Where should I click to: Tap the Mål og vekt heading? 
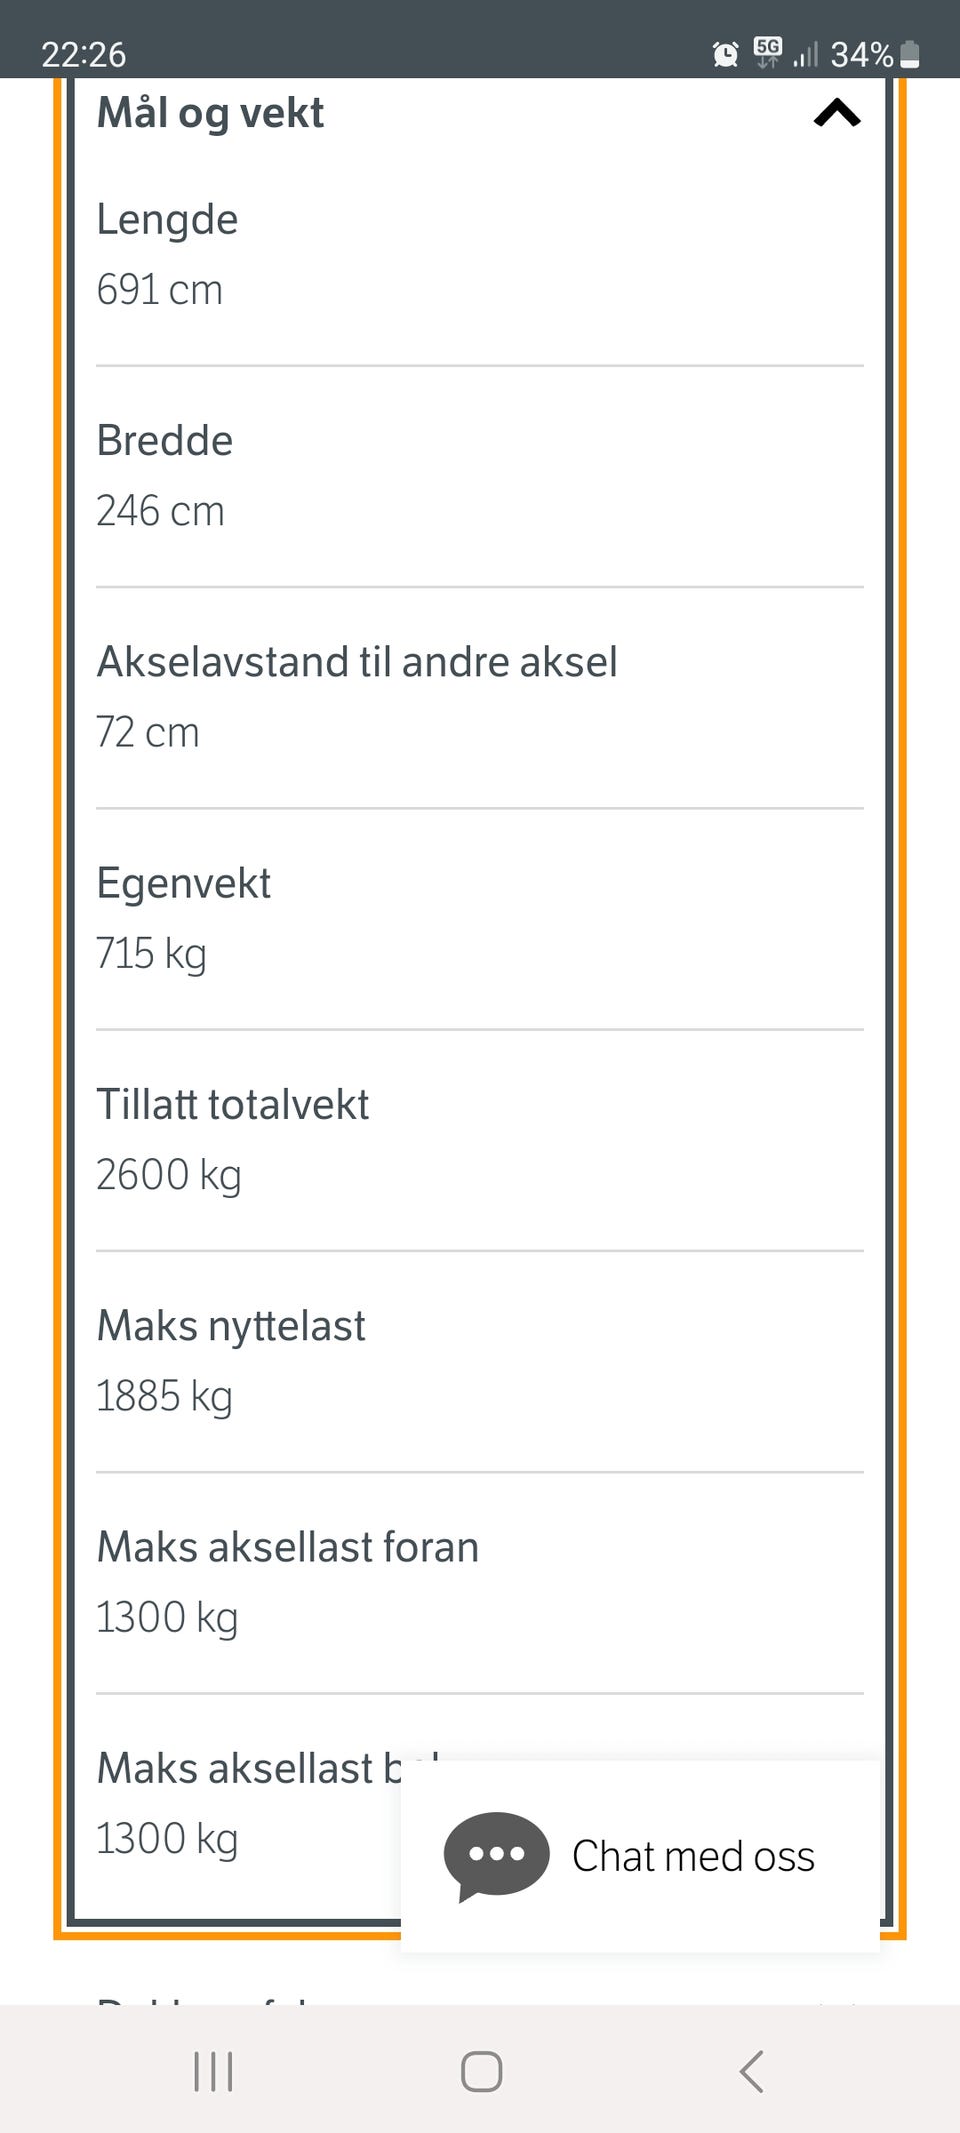pos(210,113)
